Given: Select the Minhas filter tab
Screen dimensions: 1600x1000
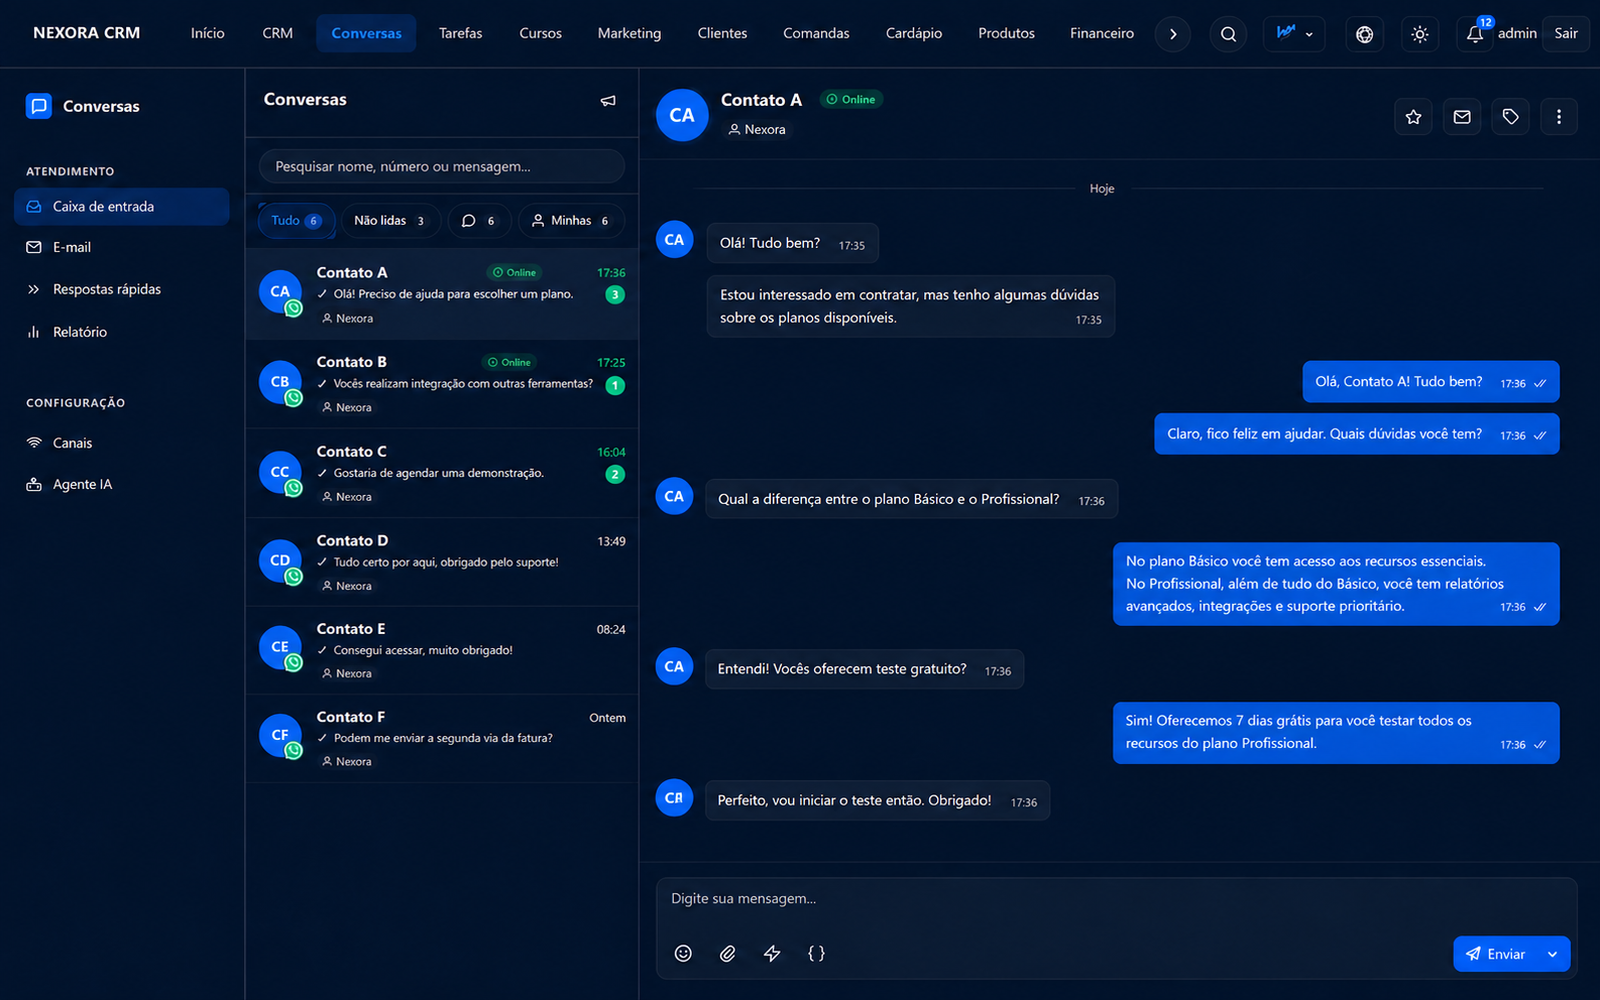Looking at the screenshot, I should 571,221.
